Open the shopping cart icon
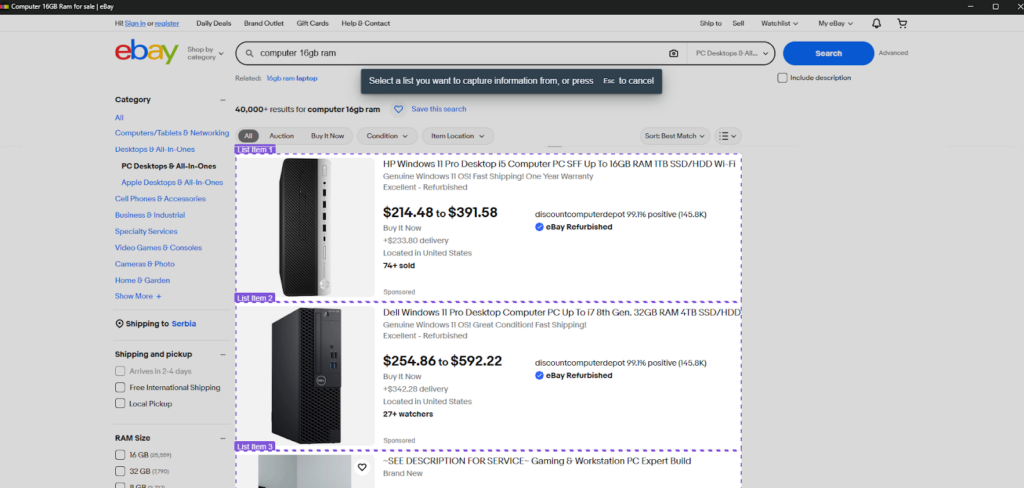Screen dimensions: 1024x488 pos(903,24)
